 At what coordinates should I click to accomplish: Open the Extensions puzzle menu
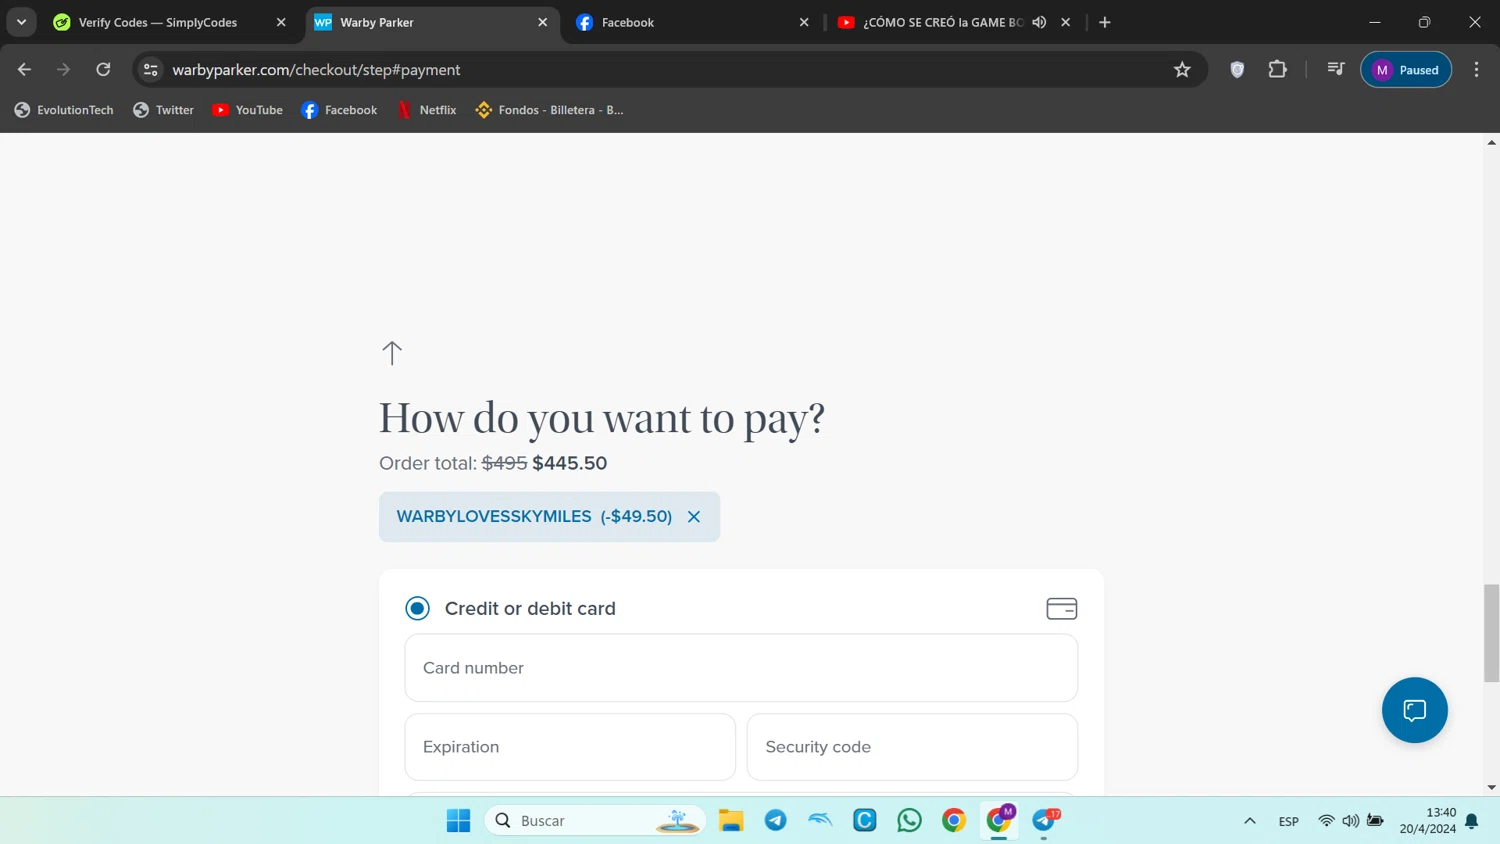tap(1277, 70)
